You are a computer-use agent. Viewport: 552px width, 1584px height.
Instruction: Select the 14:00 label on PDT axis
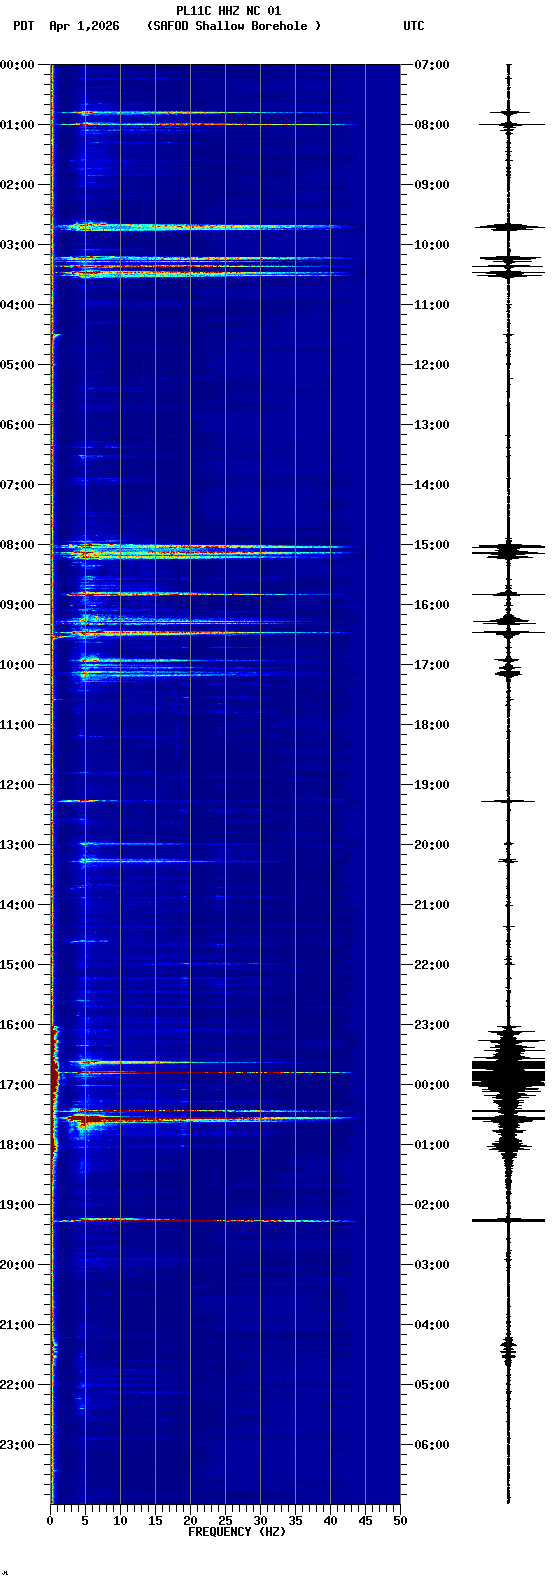[x=17, y=905]
